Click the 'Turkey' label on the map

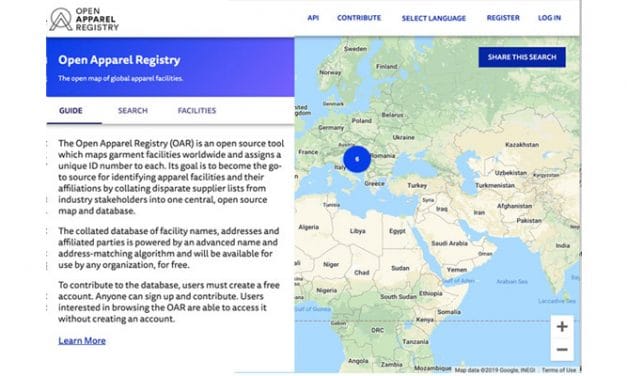click(x=417, y=185)
